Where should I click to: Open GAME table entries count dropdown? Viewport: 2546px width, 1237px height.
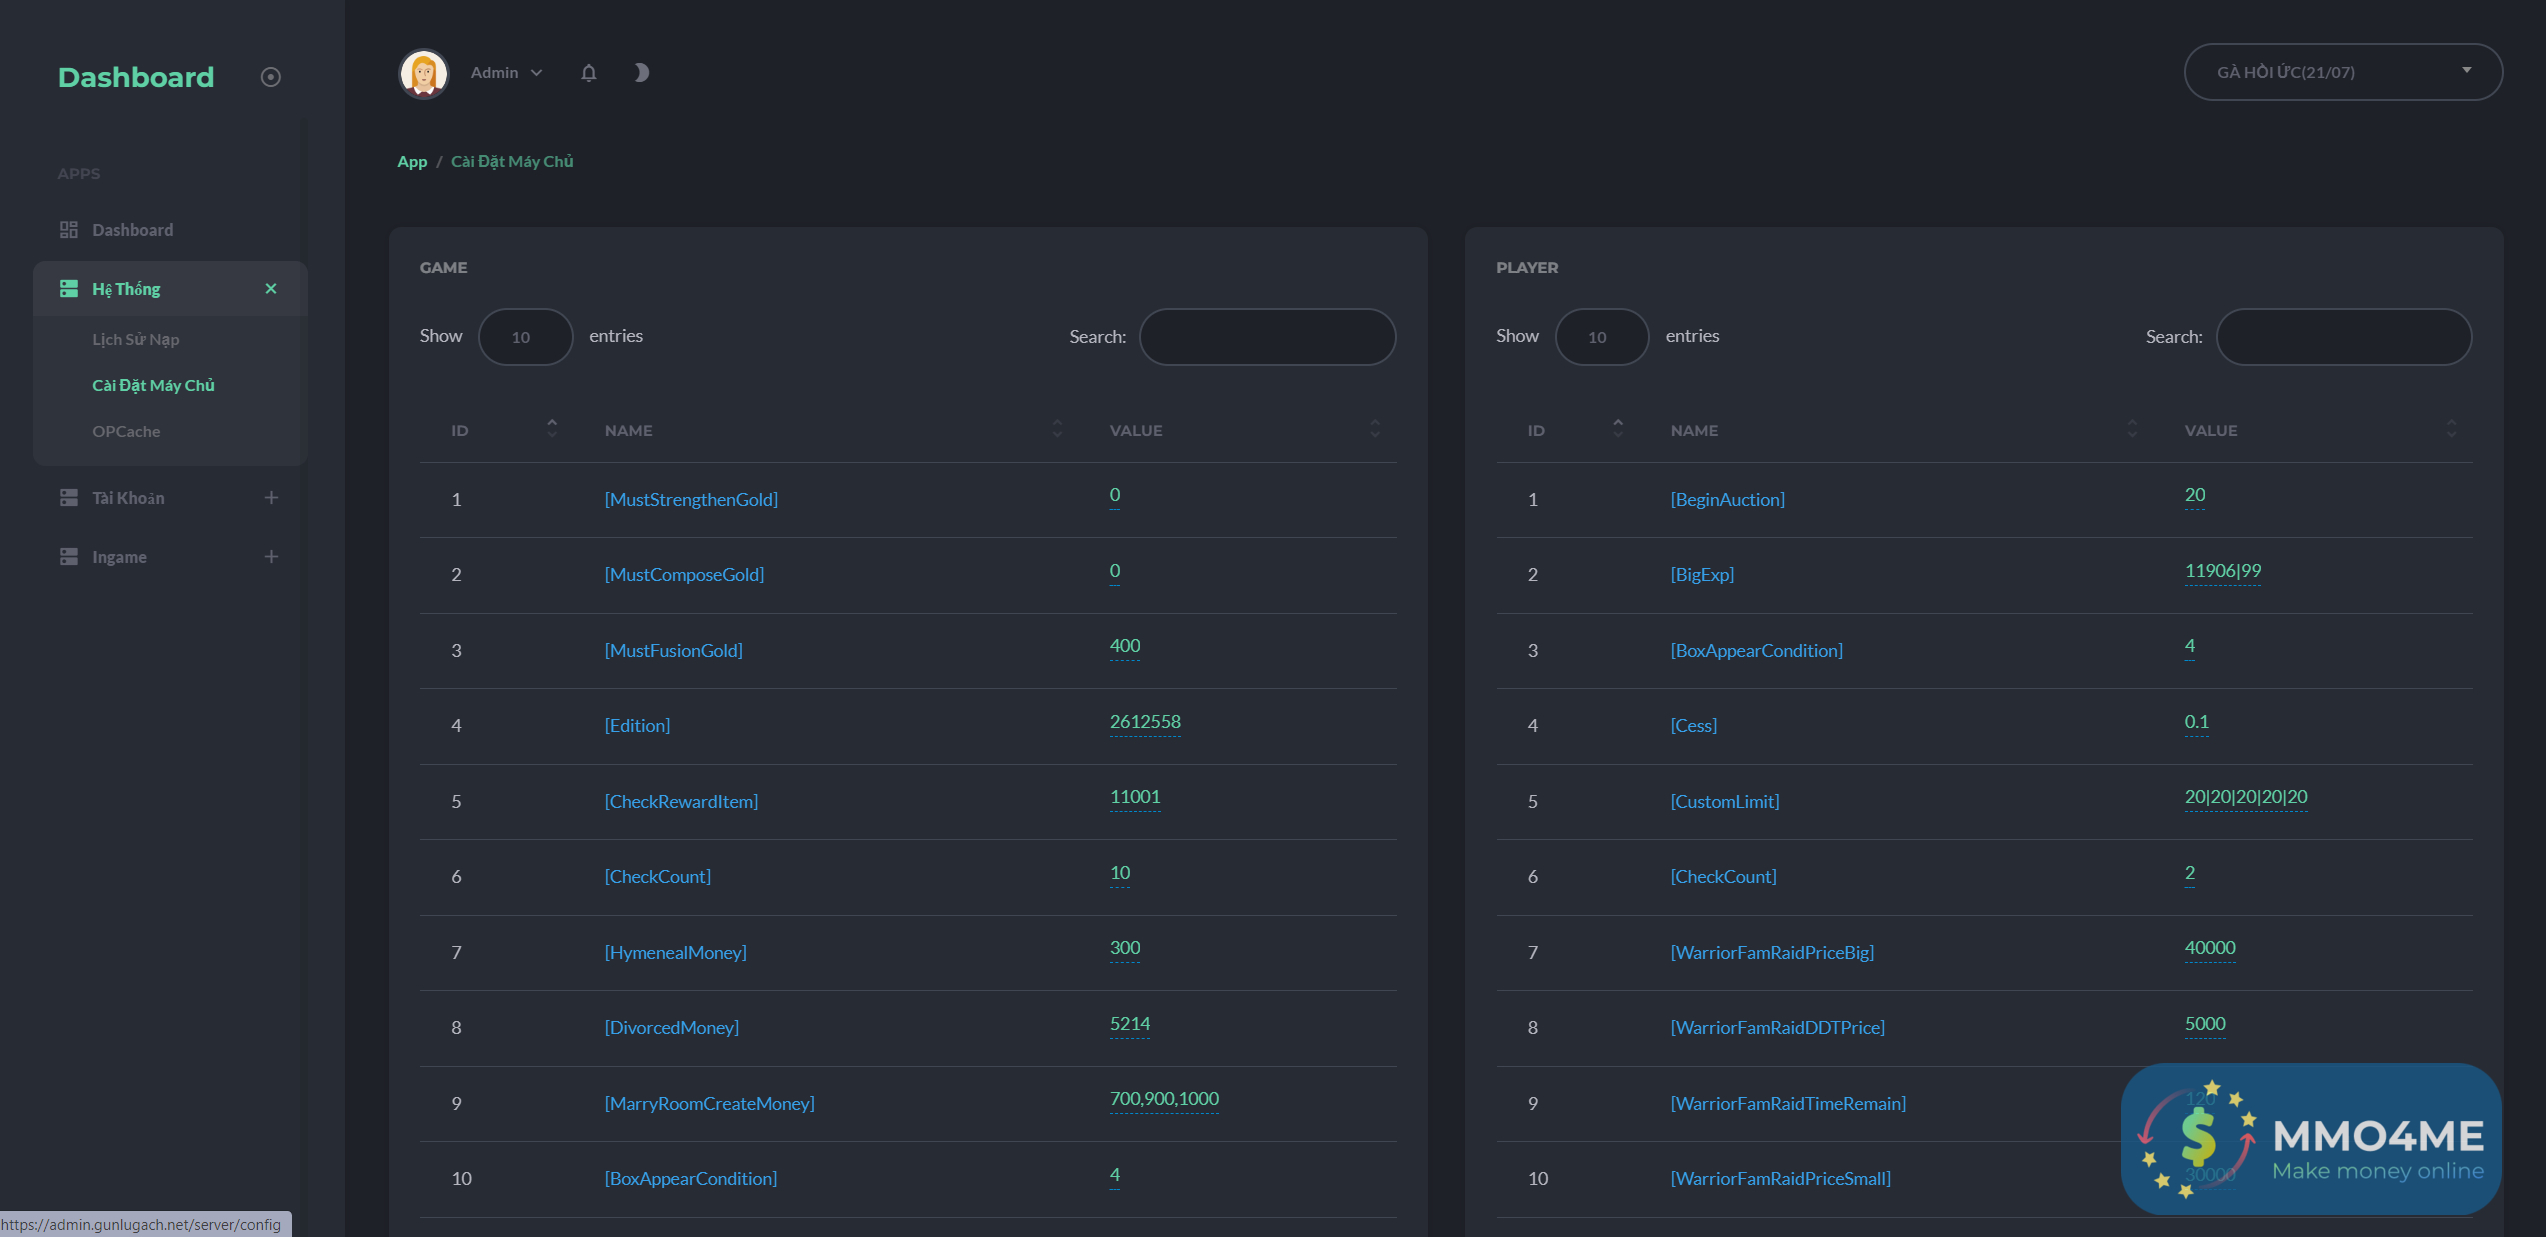click(525, 337)
